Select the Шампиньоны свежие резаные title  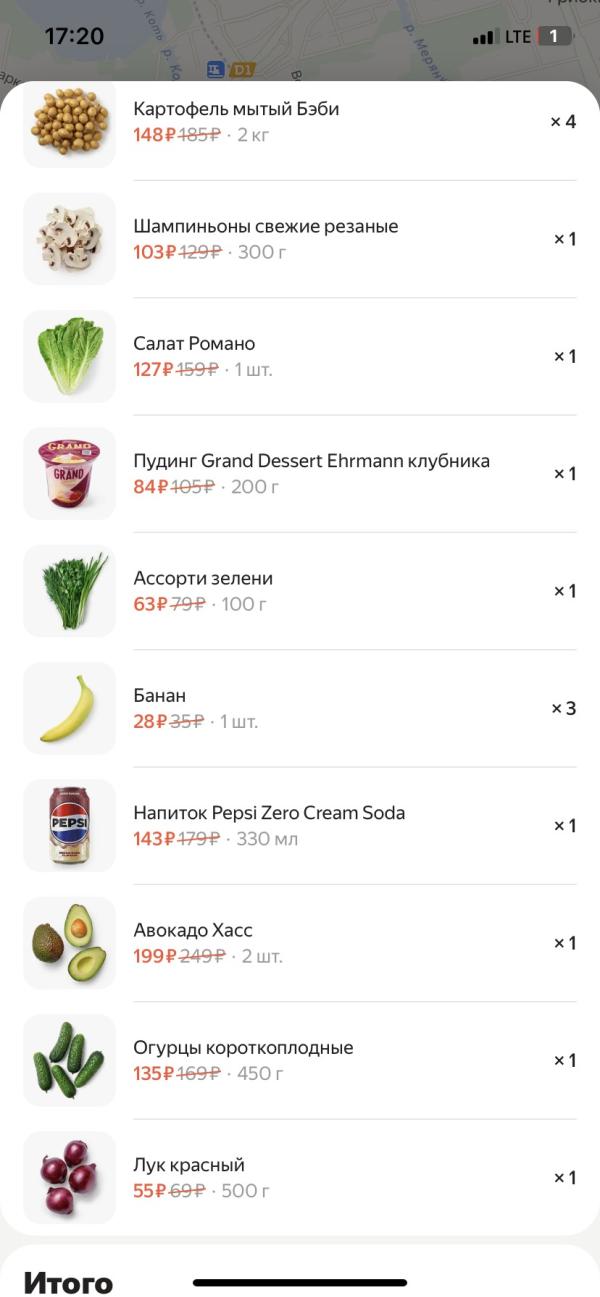point(265,226)
